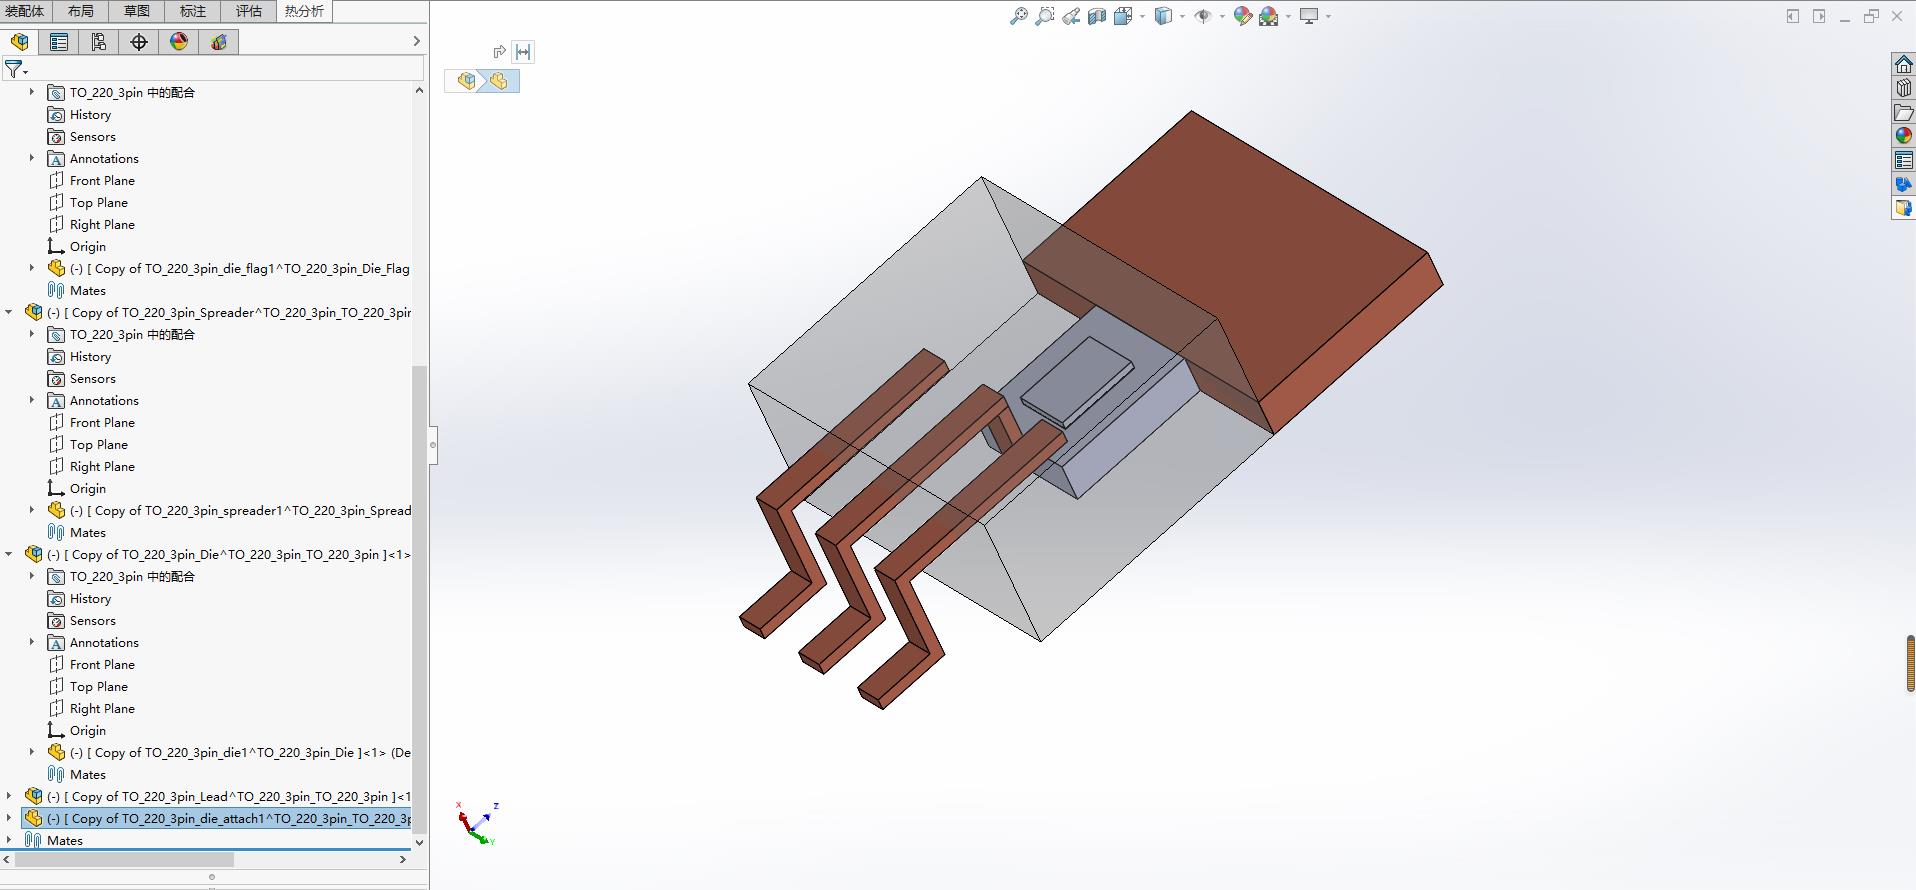This screenshot has height=890, width=1916.
Task: Open the DimXpertManager crosshair tab
Action: tap(139, 41)
